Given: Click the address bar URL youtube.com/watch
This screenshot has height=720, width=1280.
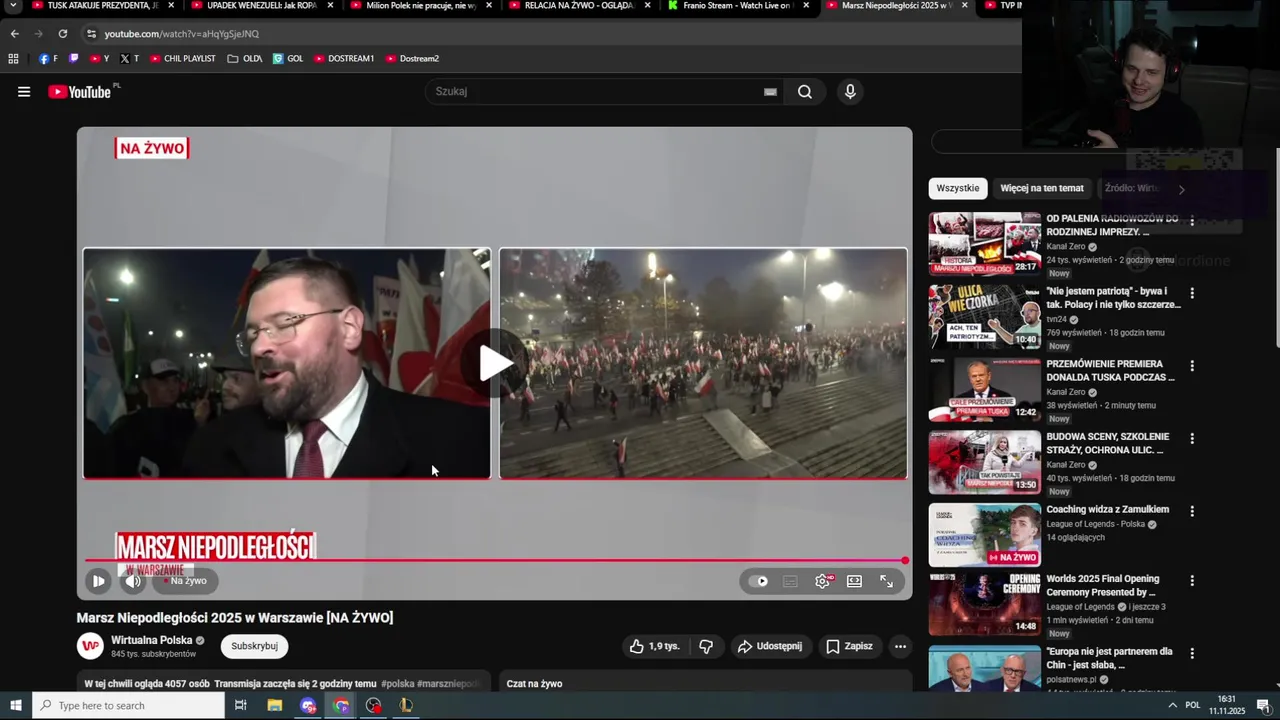Looking at the screenshot, I should (x=181, y=34).
